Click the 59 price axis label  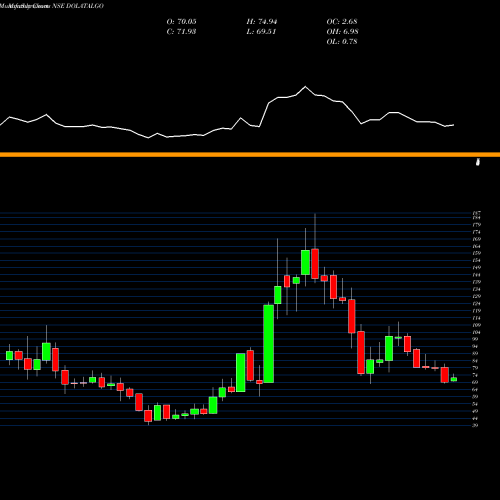pos(476,397)
